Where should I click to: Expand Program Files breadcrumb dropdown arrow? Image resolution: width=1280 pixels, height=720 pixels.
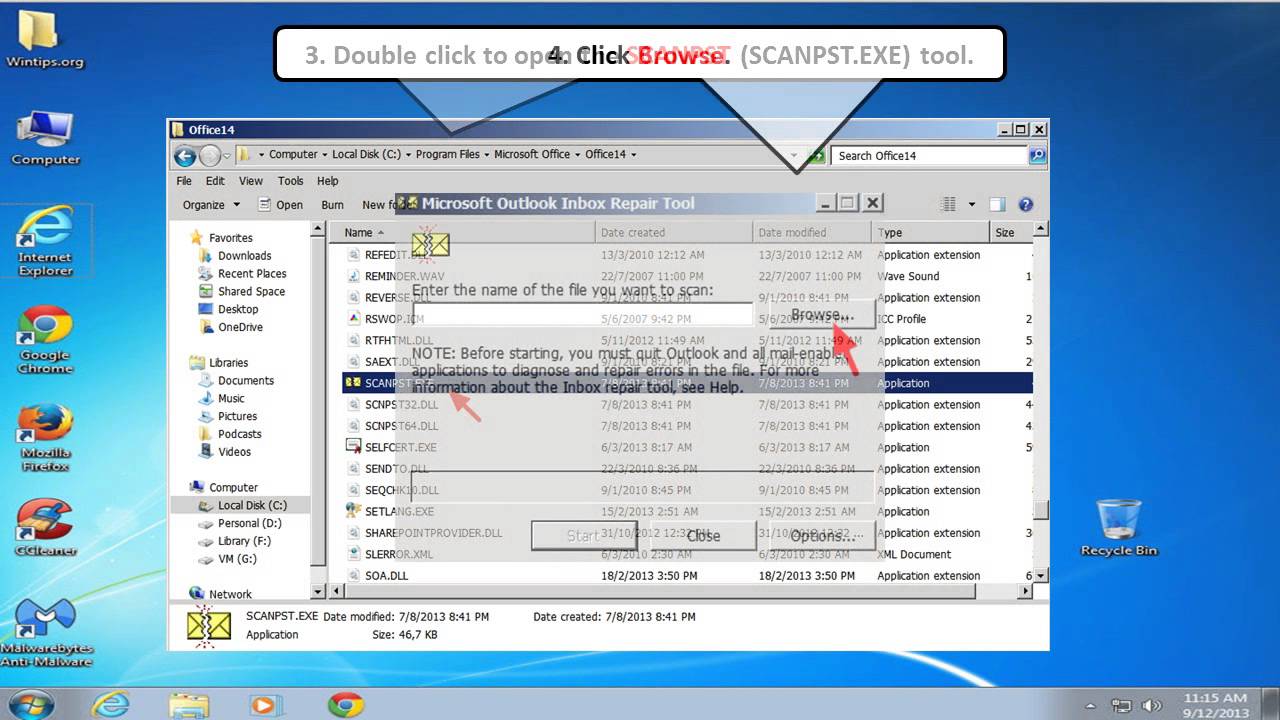[x=486, y=155]
